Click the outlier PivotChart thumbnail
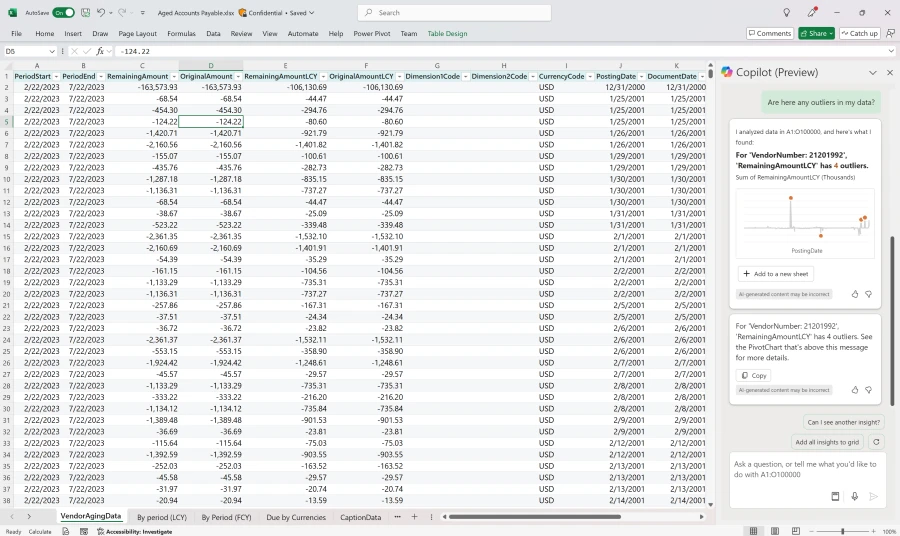The height and width of the screenshot is (536, 900). (x=805, y=223)
